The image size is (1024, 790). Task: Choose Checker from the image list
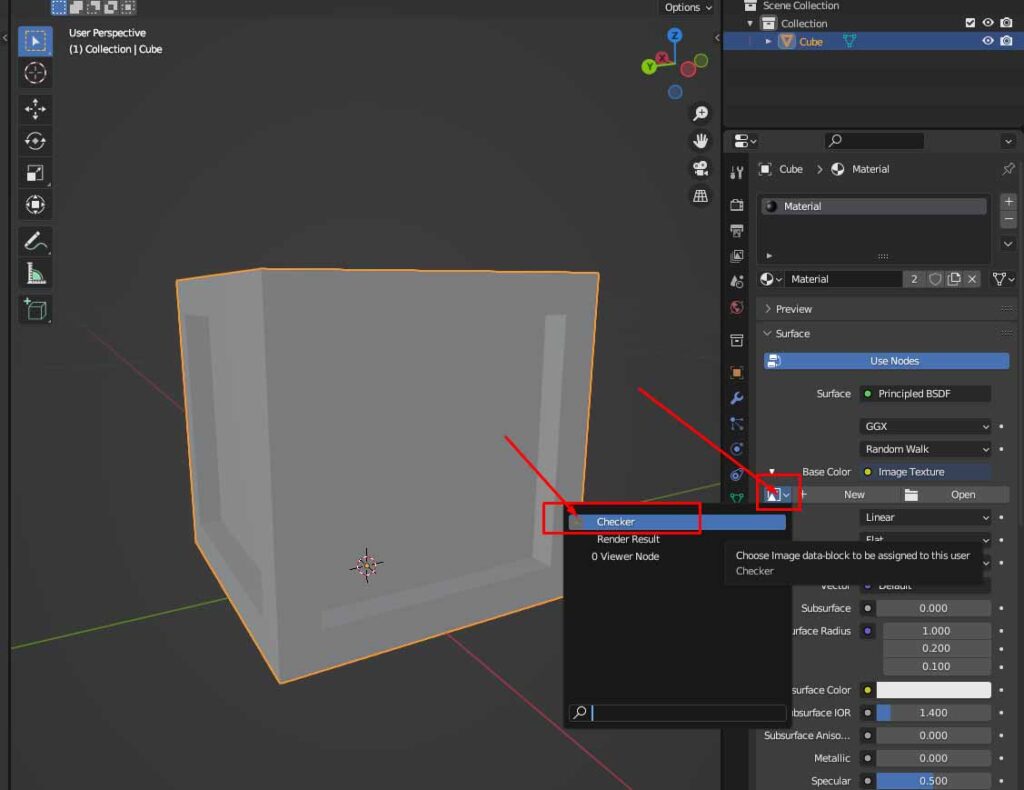pyautogui.click(x=677, y=522)
